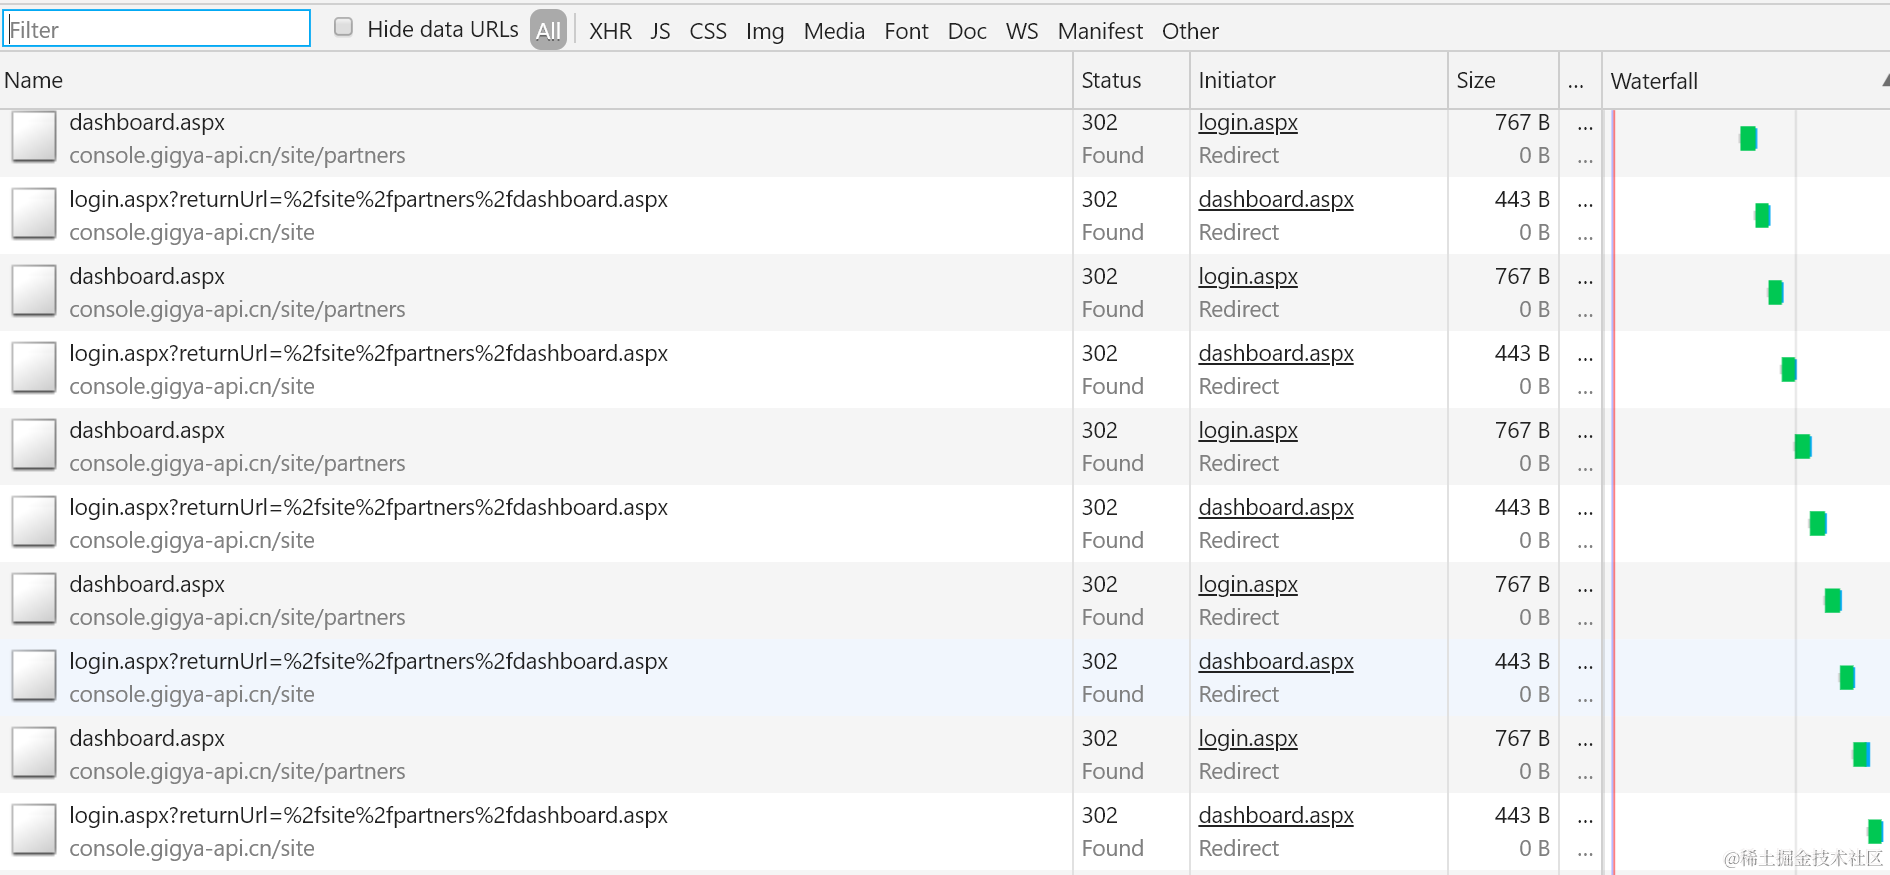
Task: Click waterfall bar of bottom login.aspx request
Action: [1875, 831]
